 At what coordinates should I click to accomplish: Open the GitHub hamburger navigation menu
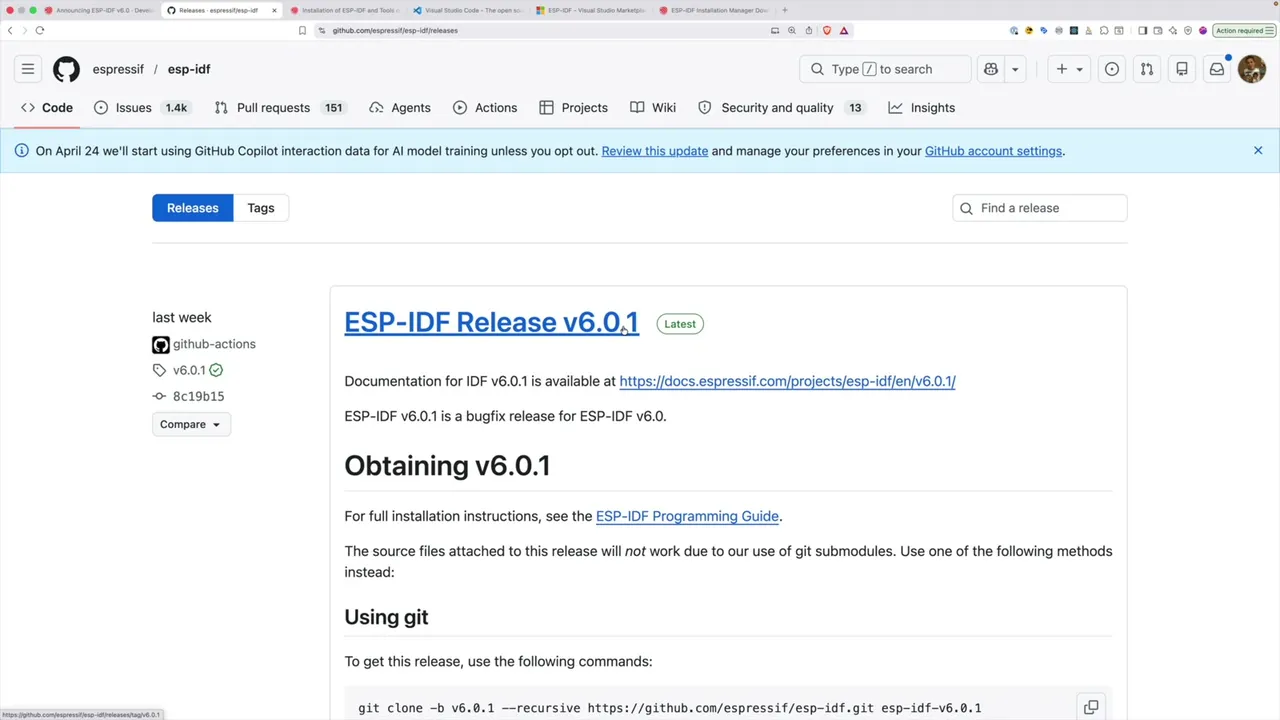tap(28, 69)
